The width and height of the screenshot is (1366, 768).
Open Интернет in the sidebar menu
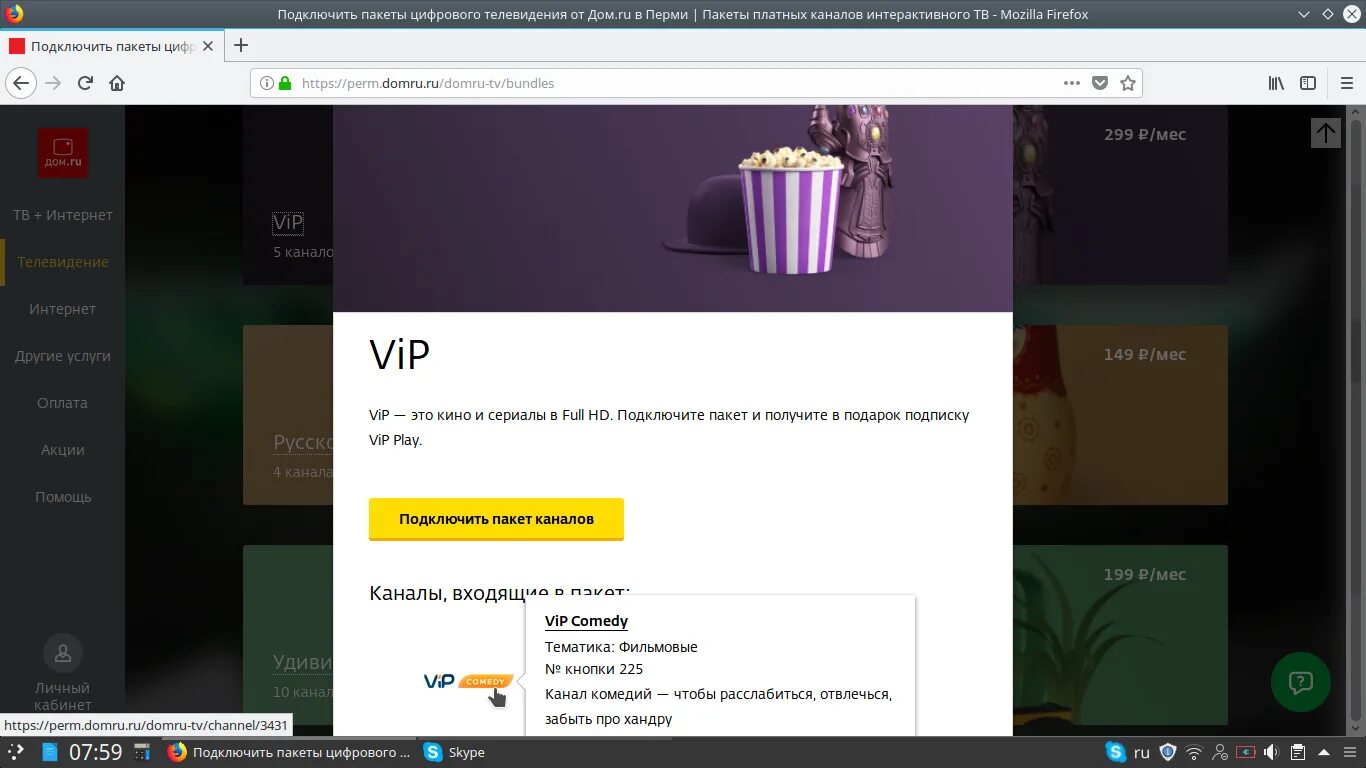63,309
